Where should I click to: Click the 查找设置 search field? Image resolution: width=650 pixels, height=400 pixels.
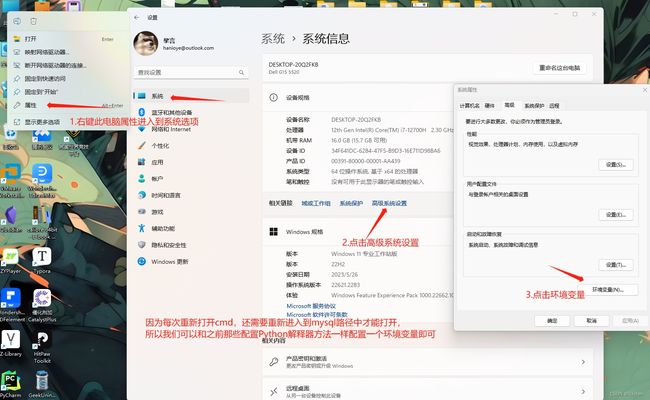(x=191, y=73)
